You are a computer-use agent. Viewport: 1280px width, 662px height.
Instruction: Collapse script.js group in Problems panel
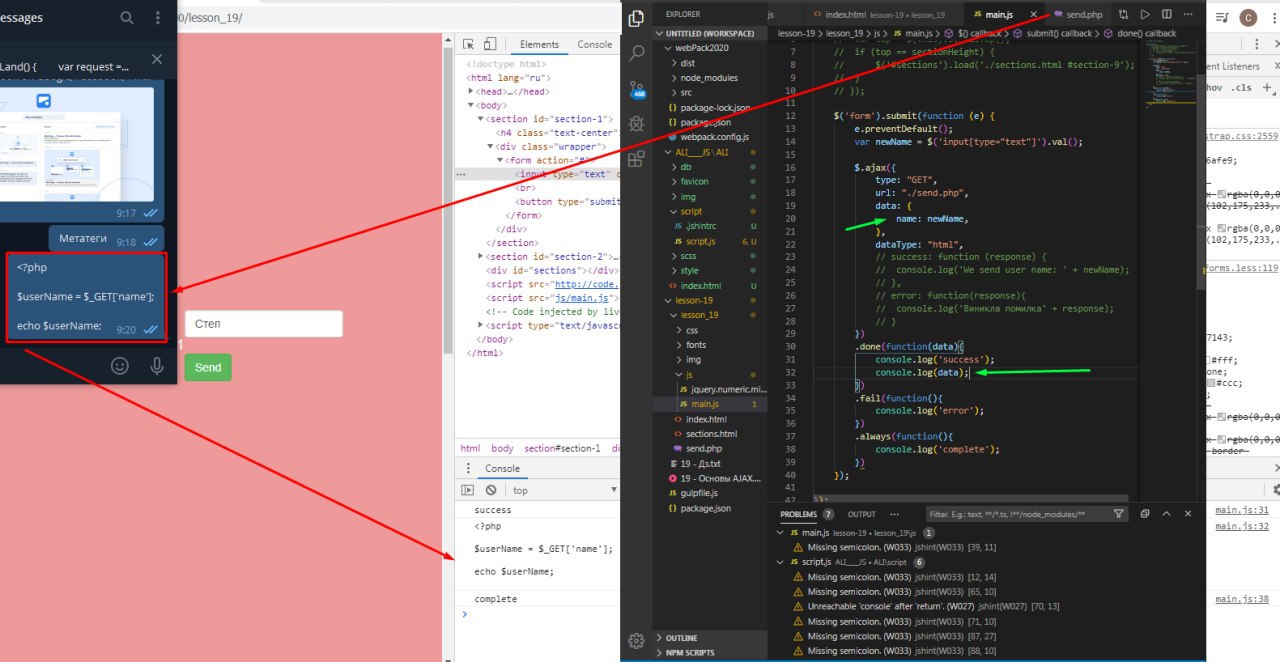(782, 563)
